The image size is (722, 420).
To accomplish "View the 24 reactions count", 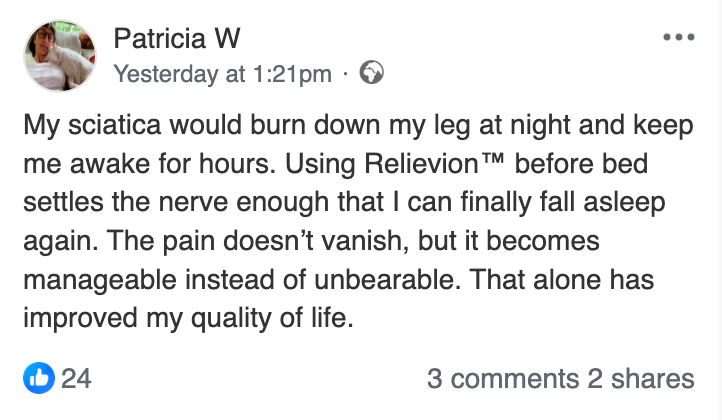I will point(77,379).
